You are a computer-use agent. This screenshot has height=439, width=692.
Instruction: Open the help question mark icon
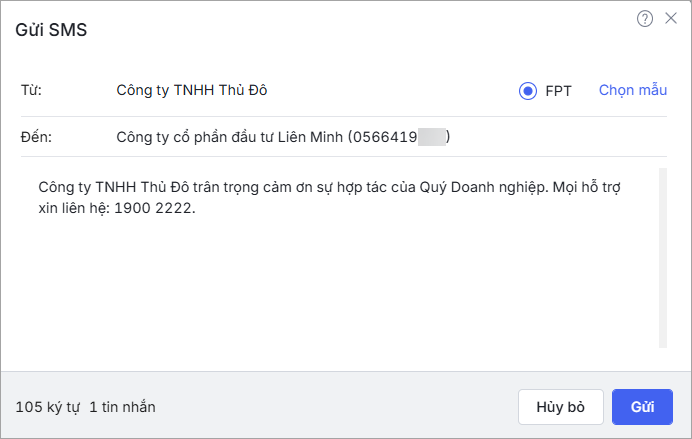(x=645, y=18)
